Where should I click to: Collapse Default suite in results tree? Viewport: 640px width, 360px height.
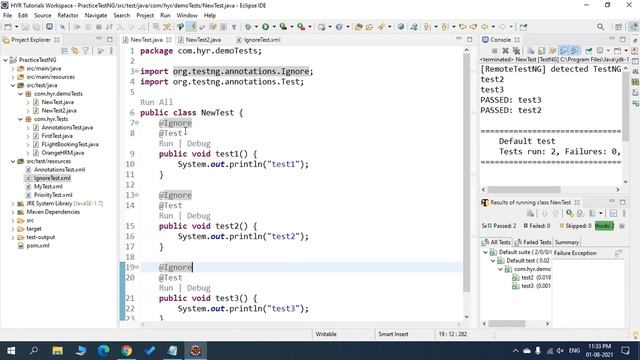pos(485,252)
